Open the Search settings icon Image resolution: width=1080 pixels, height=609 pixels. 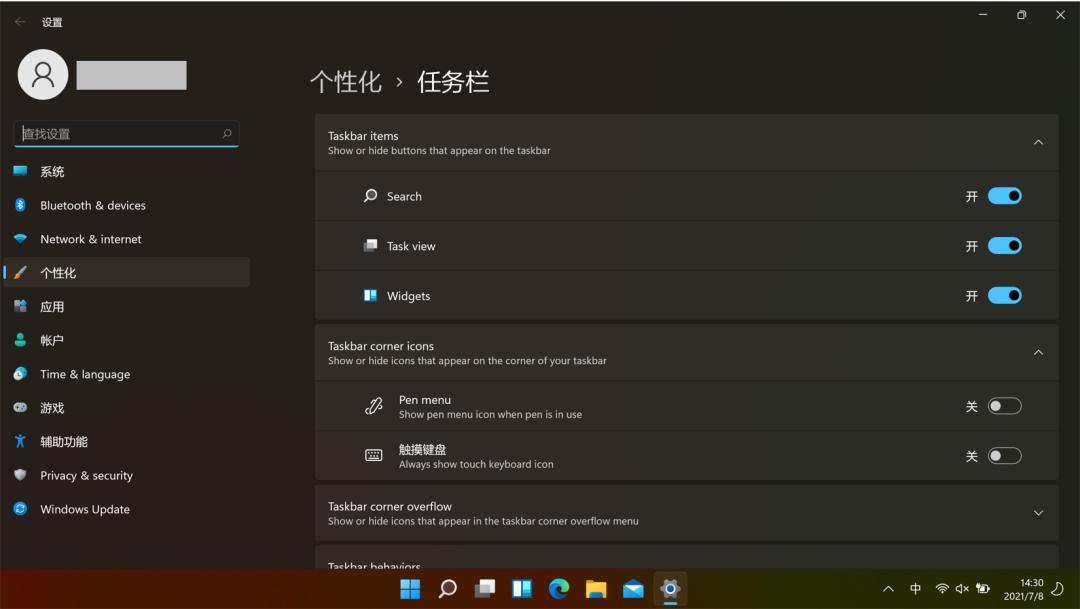click(x=369, y=196)
